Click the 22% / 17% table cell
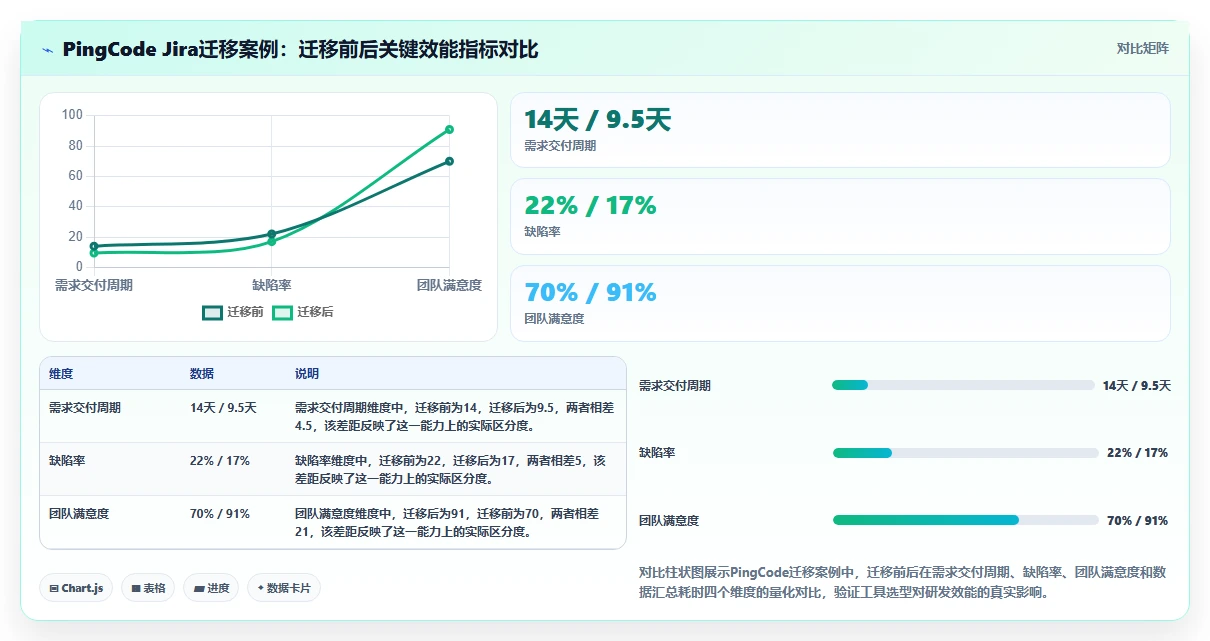Screen dimensions: 1210x641 click(x=220, y=461)
